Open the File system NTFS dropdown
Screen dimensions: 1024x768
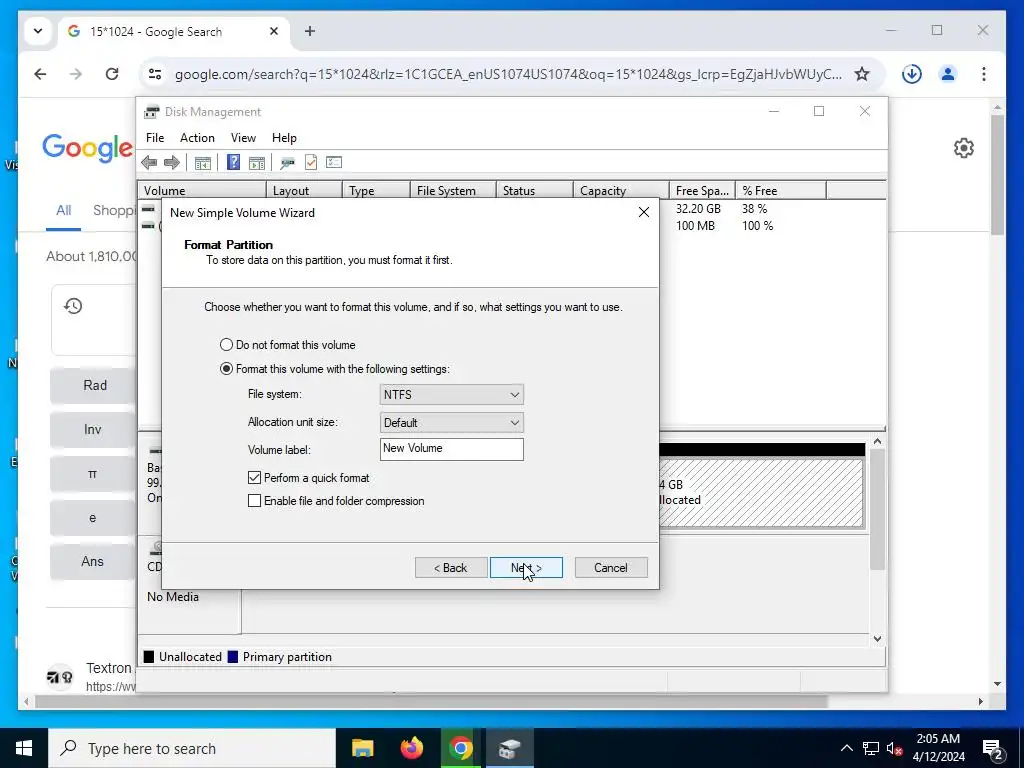pos(451,394)
